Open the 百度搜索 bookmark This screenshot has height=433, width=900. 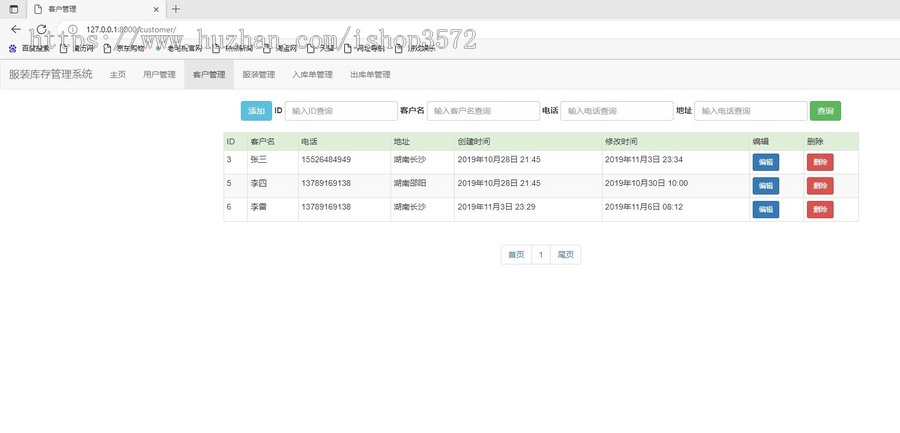tap(29, 49)
